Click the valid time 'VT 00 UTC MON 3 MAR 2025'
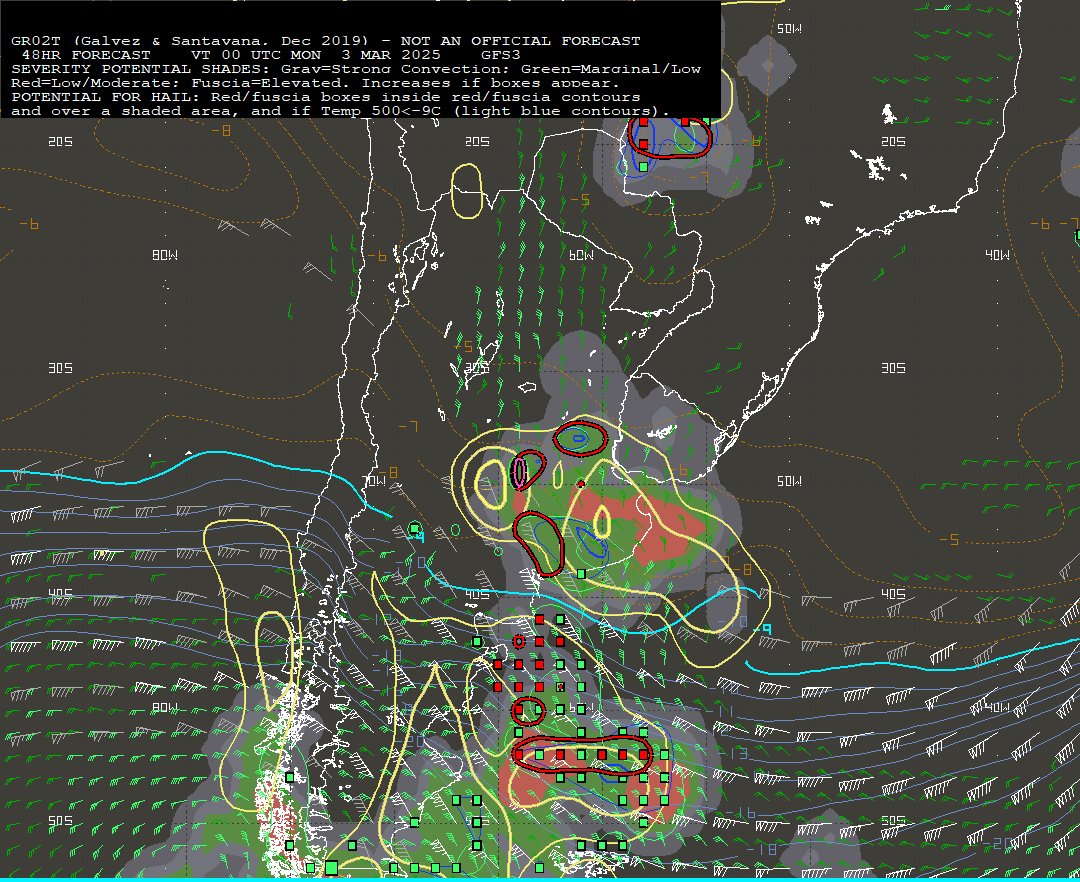Viewport: 1080px width, 882px height. 316,55
